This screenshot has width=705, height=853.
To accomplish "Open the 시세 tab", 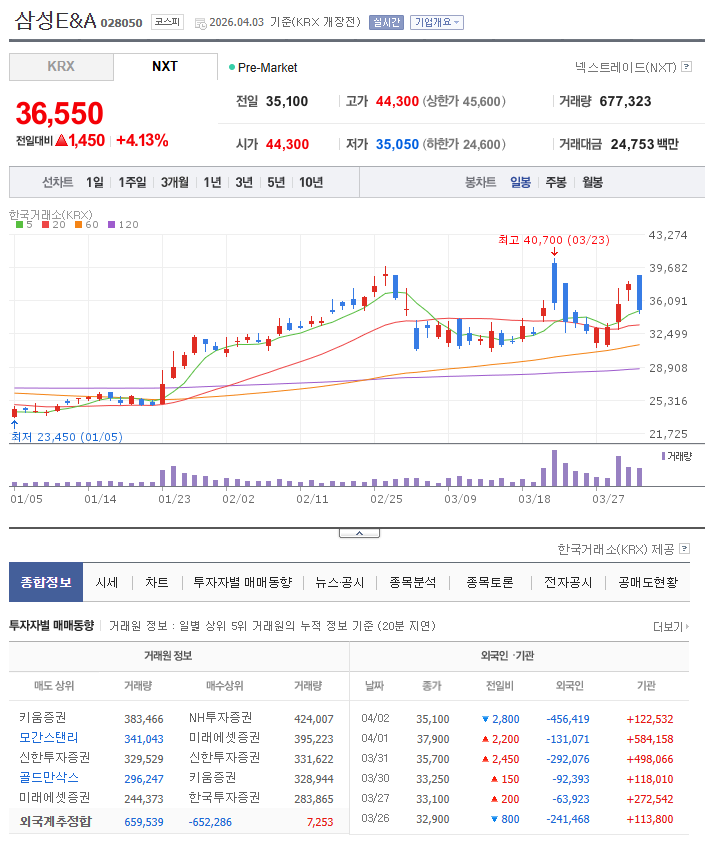I will tap(107, 582).
